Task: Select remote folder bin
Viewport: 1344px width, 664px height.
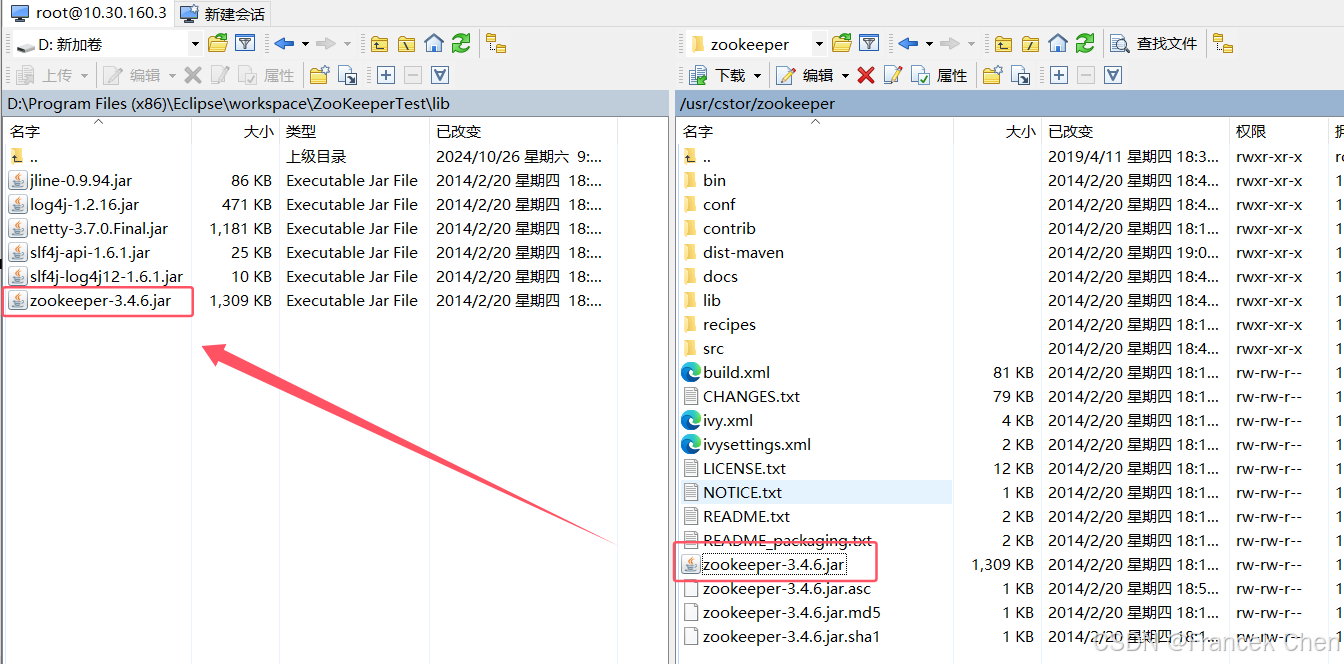Action: (x=714, y=181)
